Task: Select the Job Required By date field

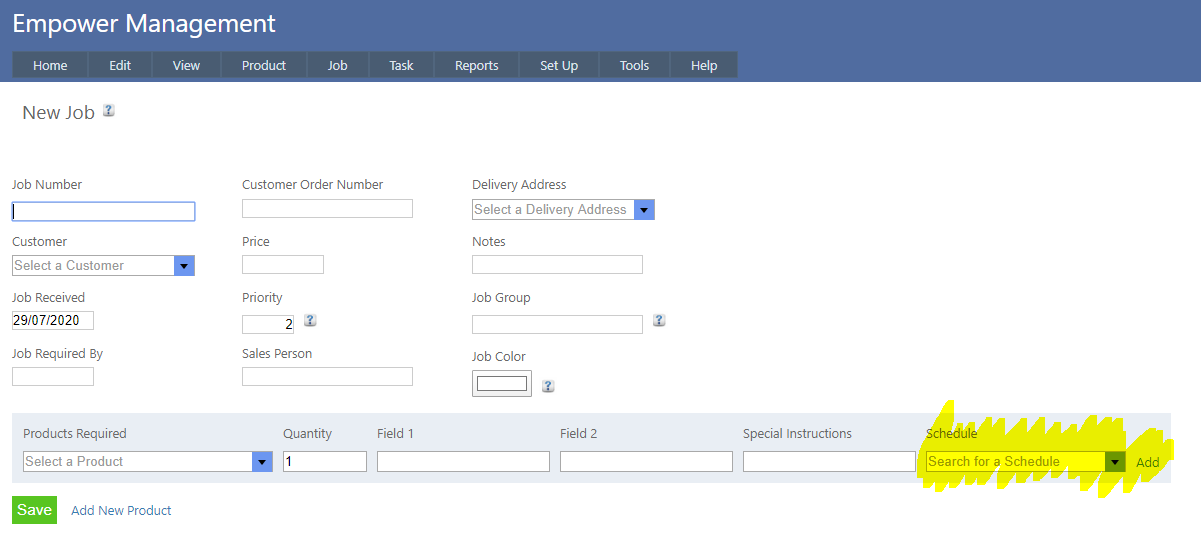Action: (x=53, y=377)
